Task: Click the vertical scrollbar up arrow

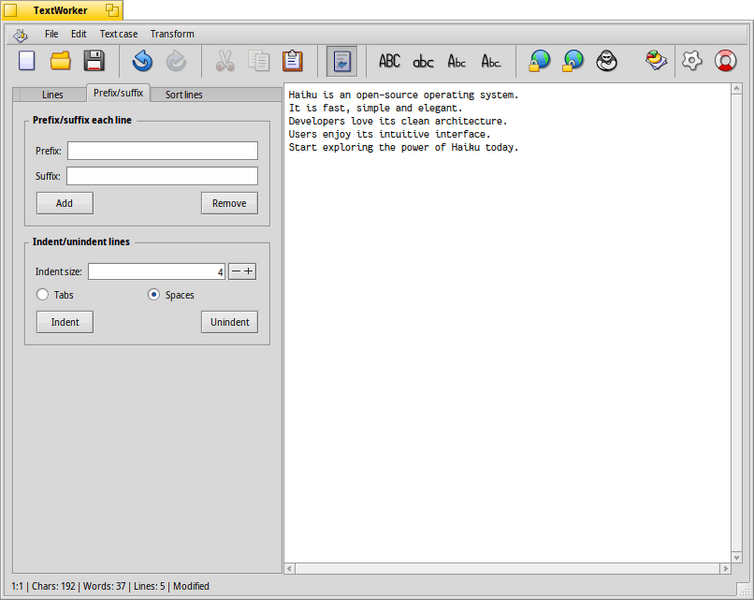Action: (x=737, y=89)
